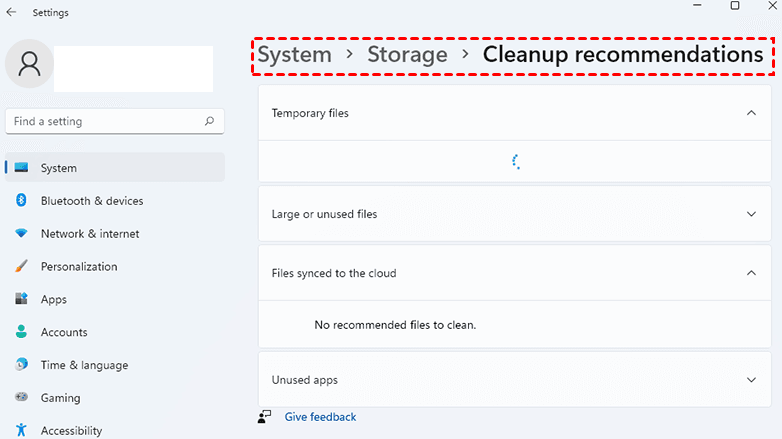782x439 pixels.
Task: Select Time & language in the sidebar
Action: pos(84,365)
